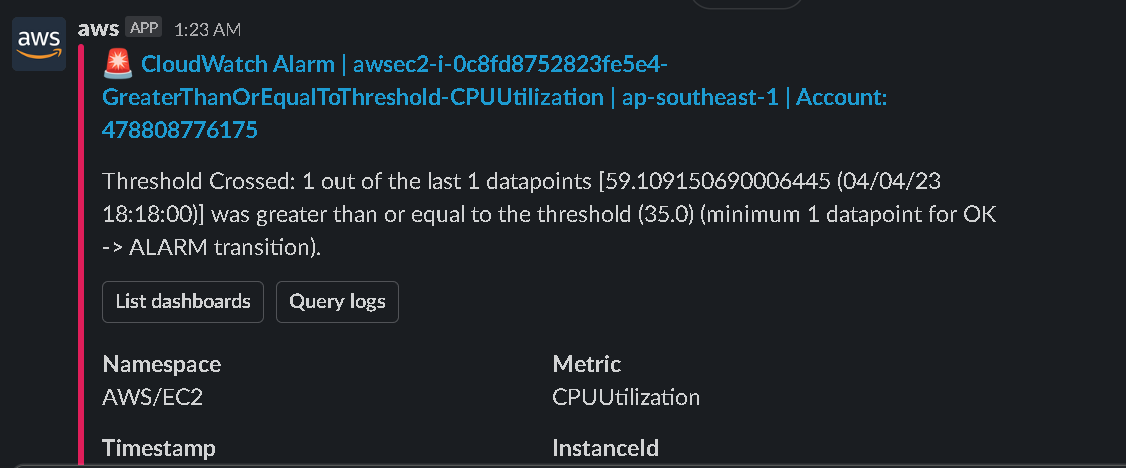Click the APP badge next to aws
Screen dimensions: 1126x468
[x=144, y=29]
